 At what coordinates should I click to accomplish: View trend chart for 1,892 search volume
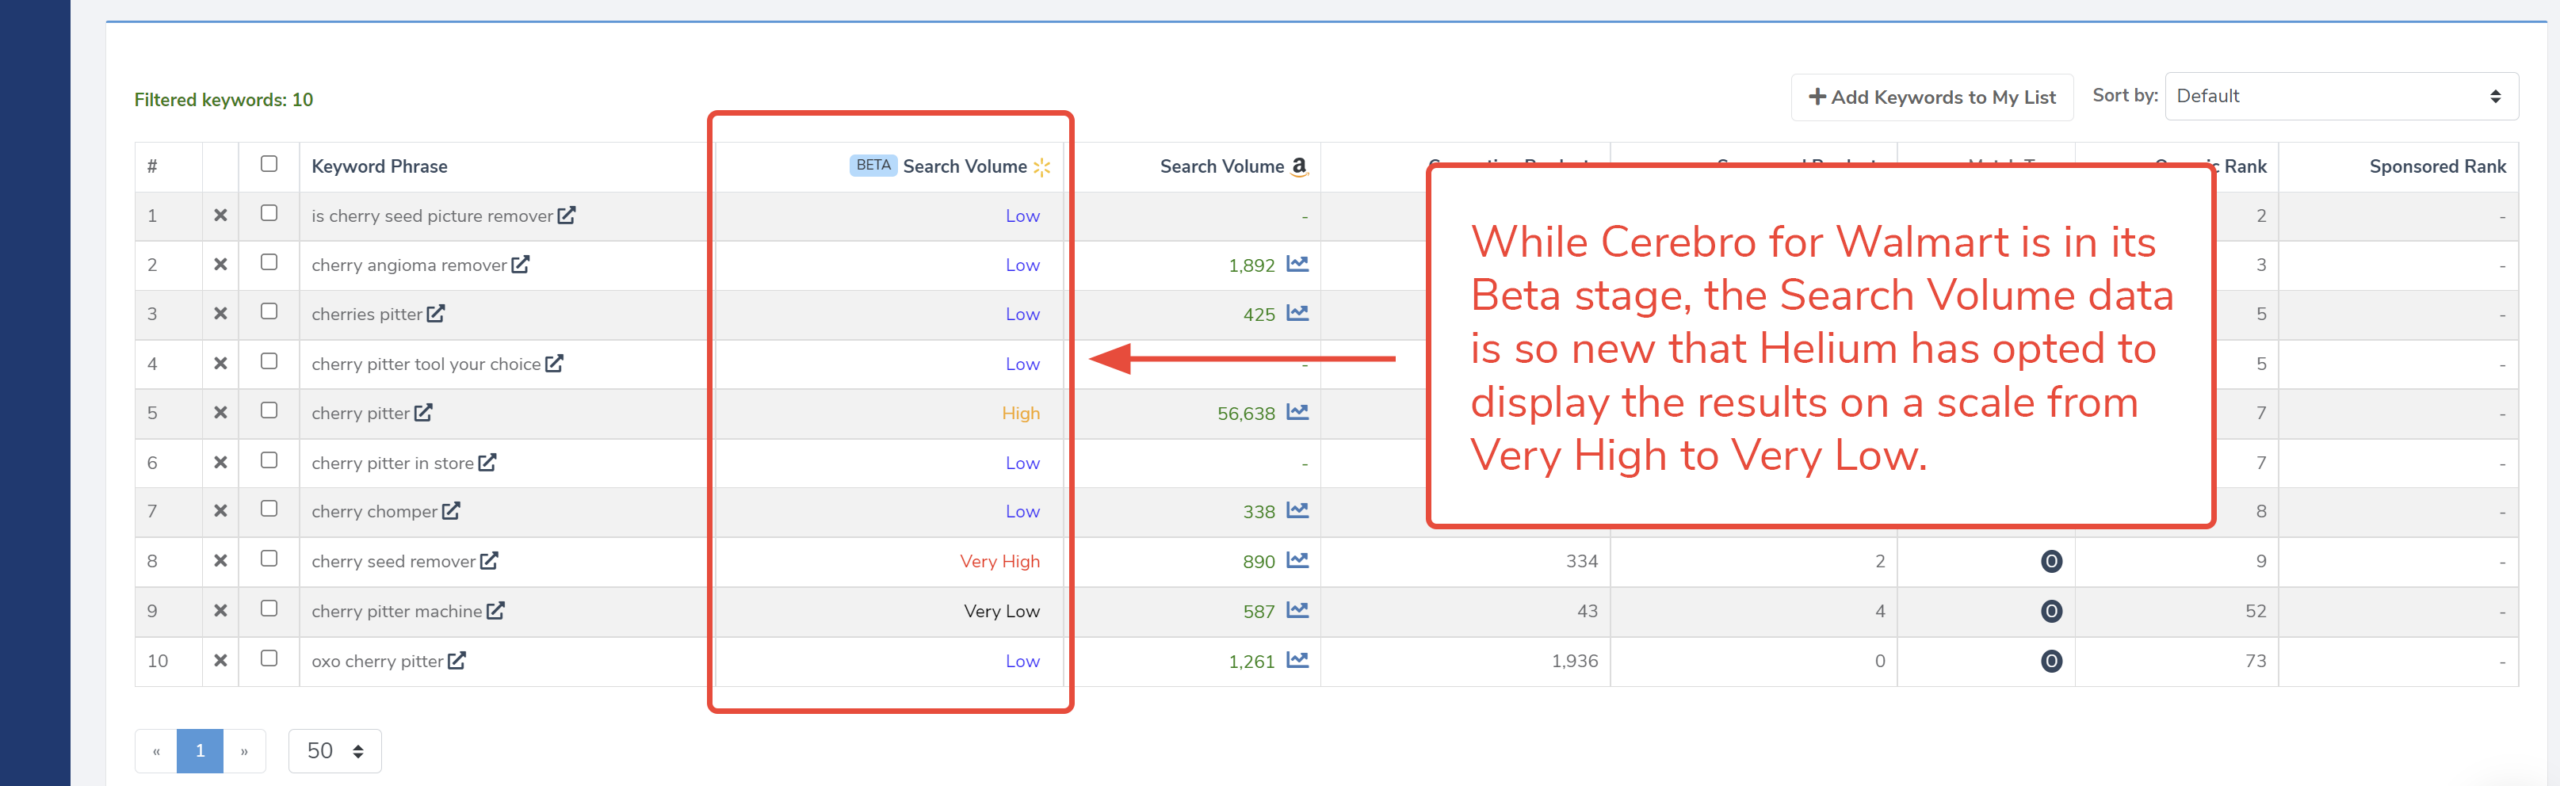(x=1297, y=265)
